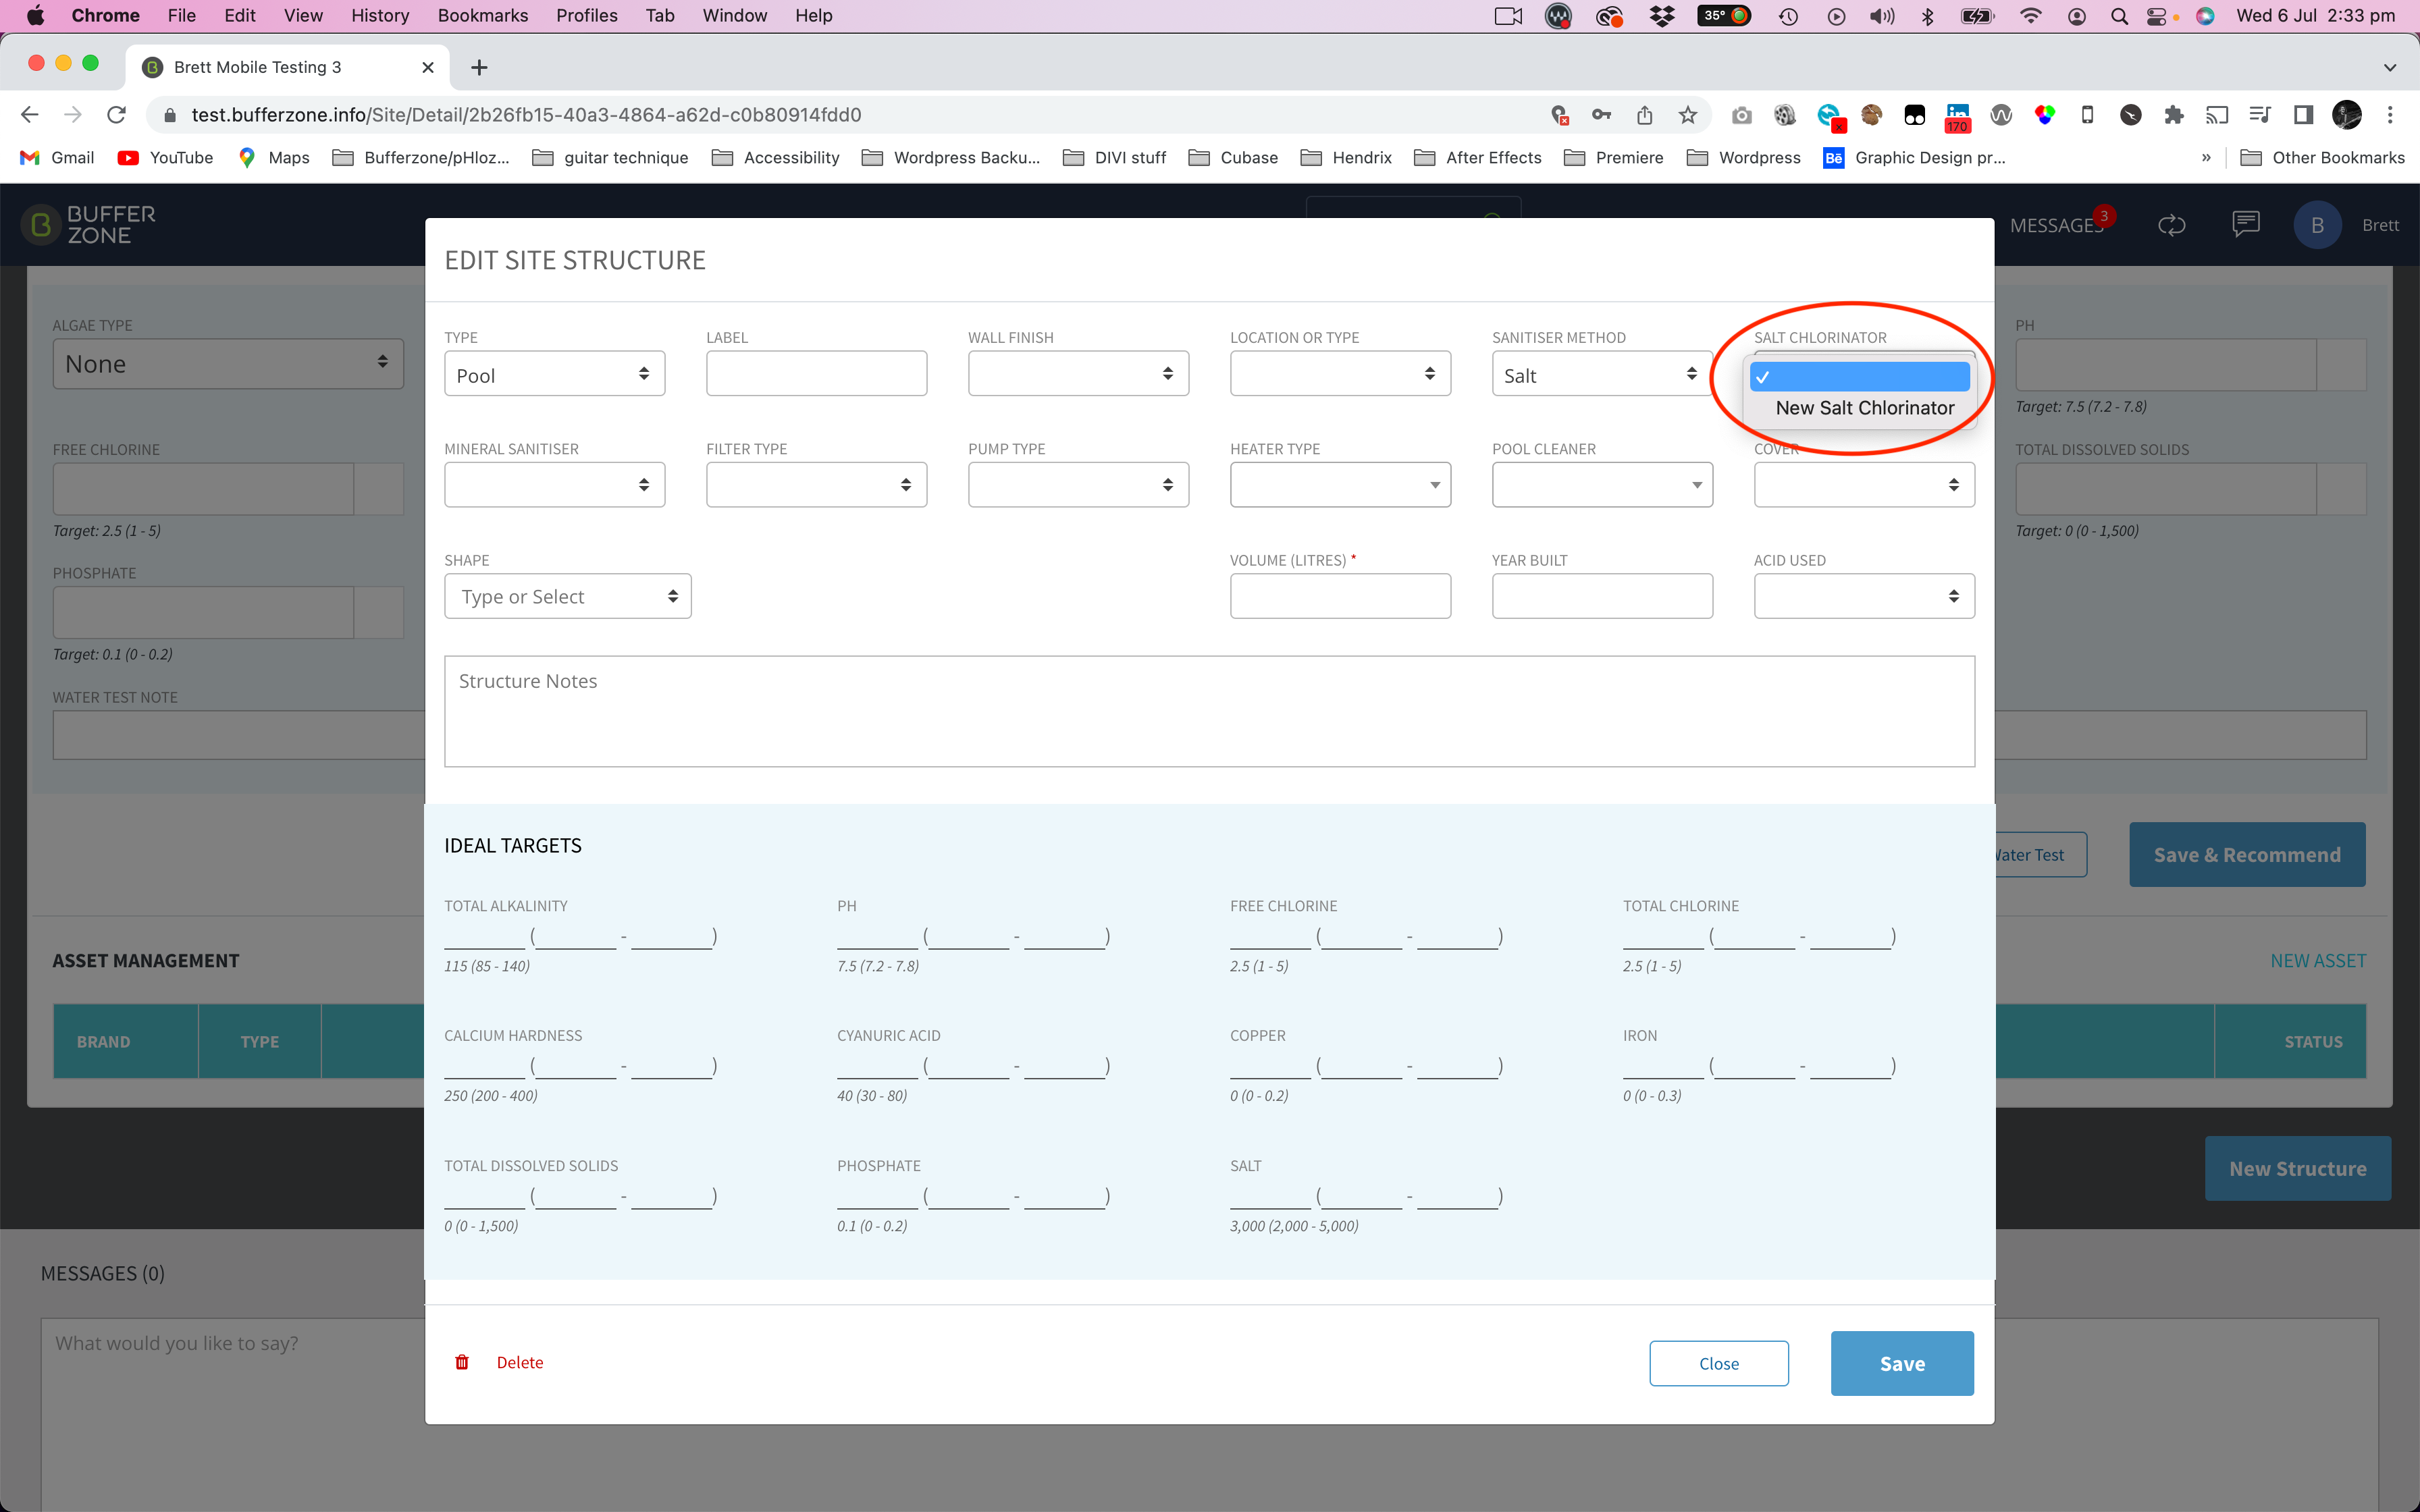2420x1512 pixels.
Task: Open the chat messages icon in header
Action: click(2245, 224)
